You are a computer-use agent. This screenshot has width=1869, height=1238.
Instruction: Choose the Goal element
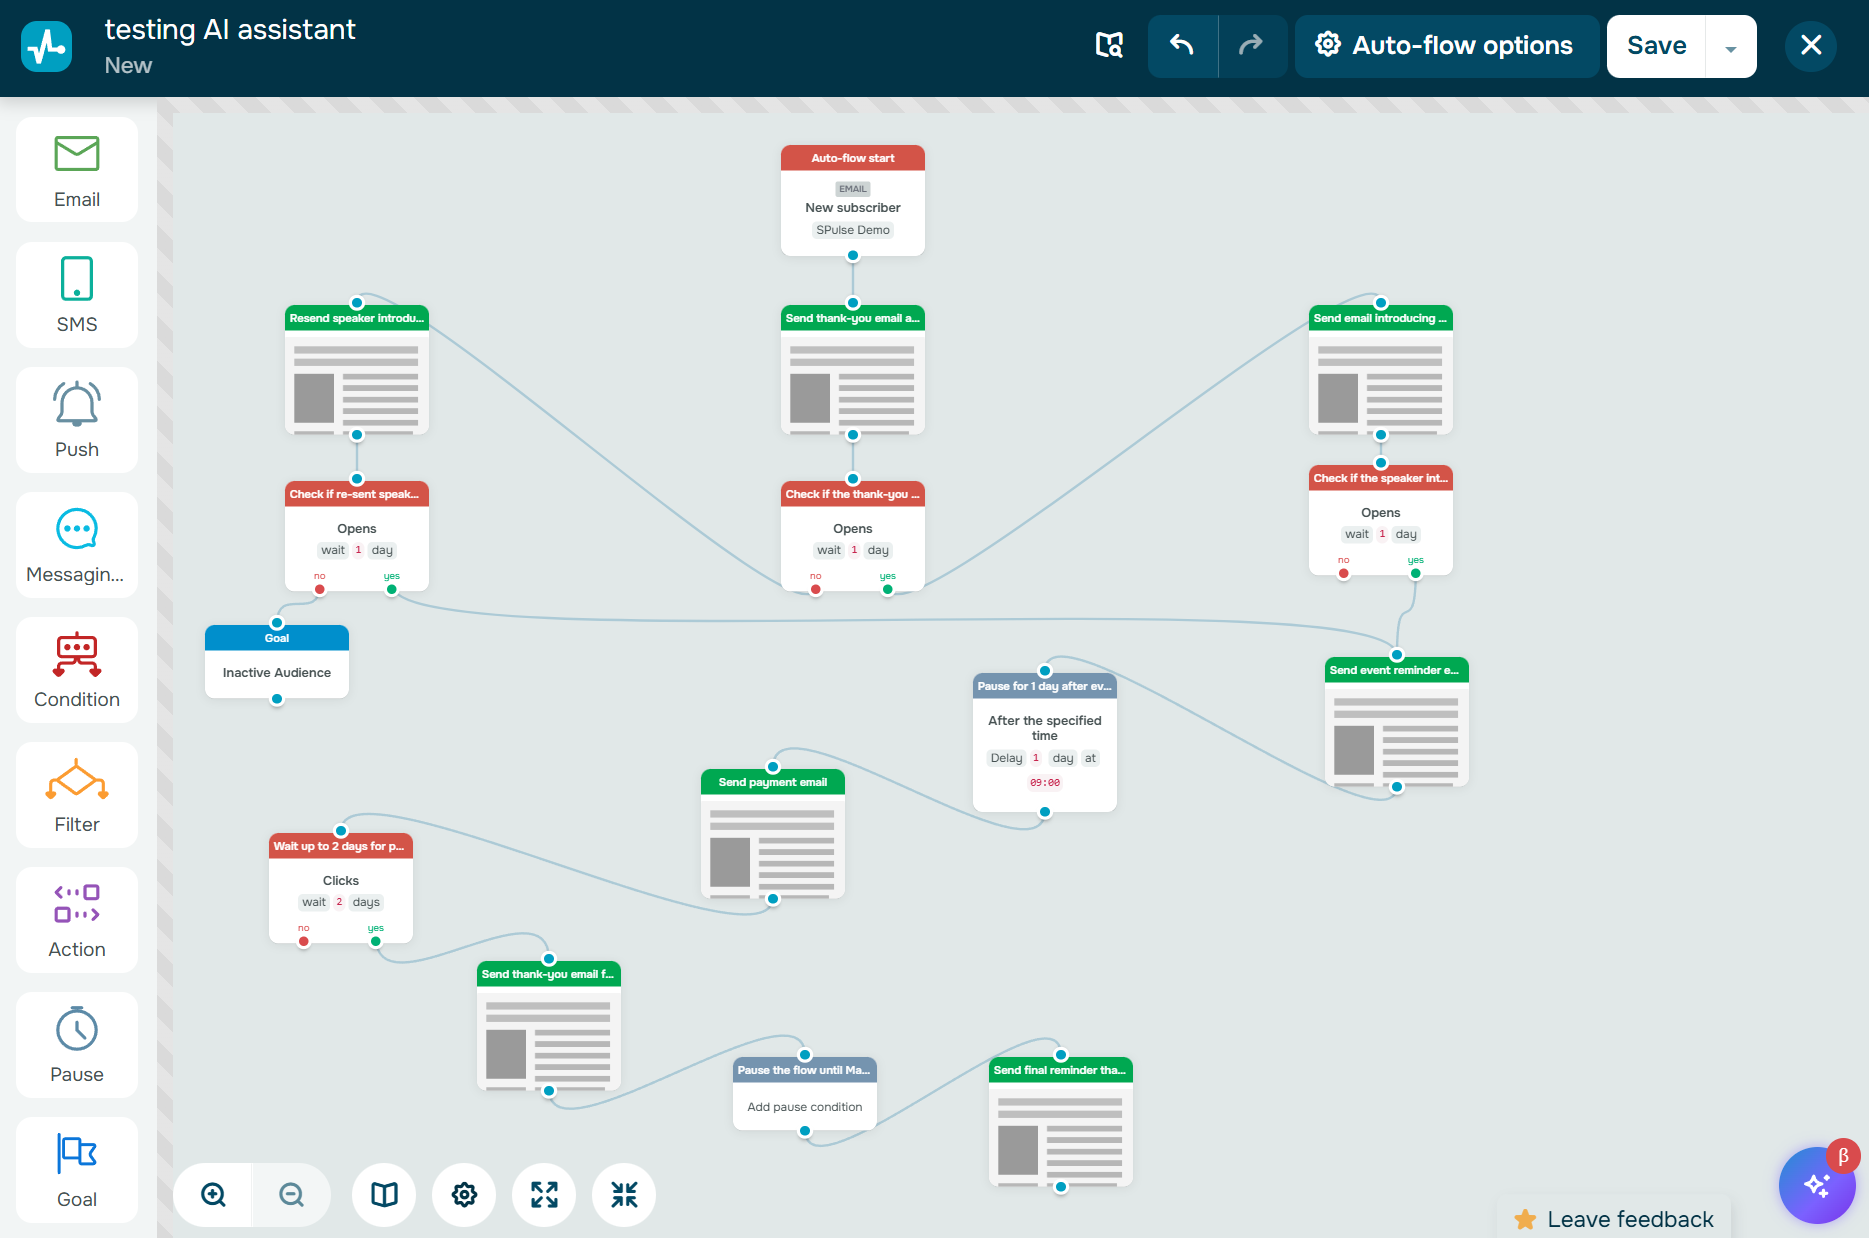[76, 1170]
